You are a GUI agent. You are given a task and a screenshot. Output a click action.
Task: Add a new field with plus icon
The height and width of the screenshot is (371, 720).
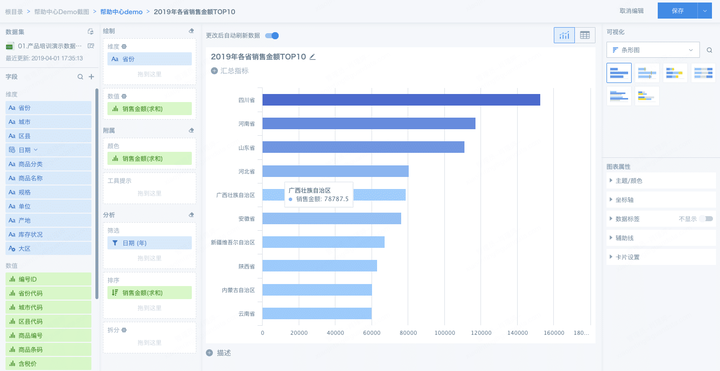pyautogui.click(x=91, y=77)
